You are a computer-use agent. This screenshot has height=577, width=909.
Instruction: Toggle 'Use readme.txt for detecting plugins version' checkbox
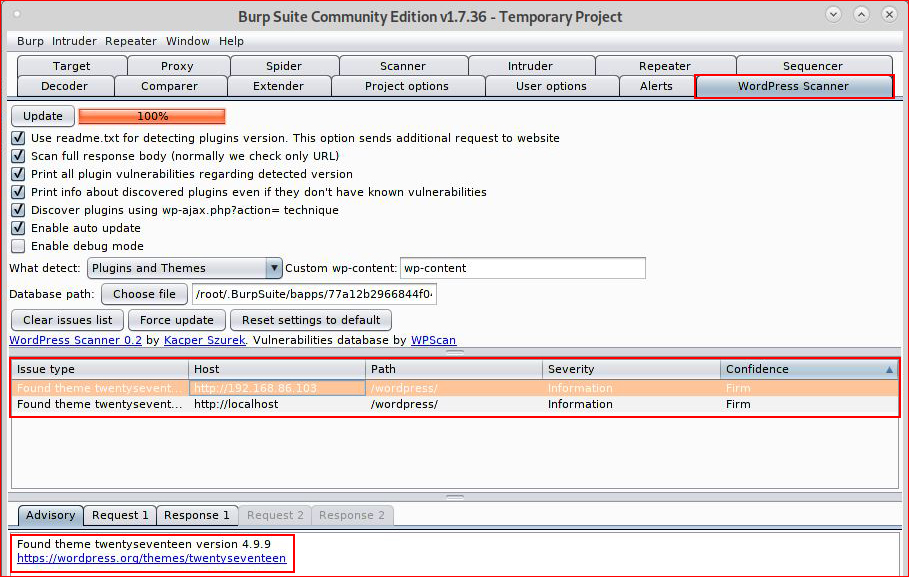tap(18, 138)
